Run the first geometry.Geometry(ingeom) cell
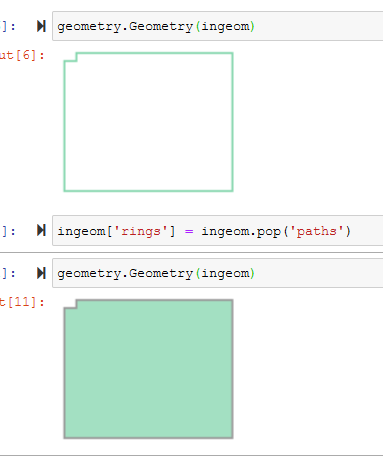383x462 pixels. 41,26
